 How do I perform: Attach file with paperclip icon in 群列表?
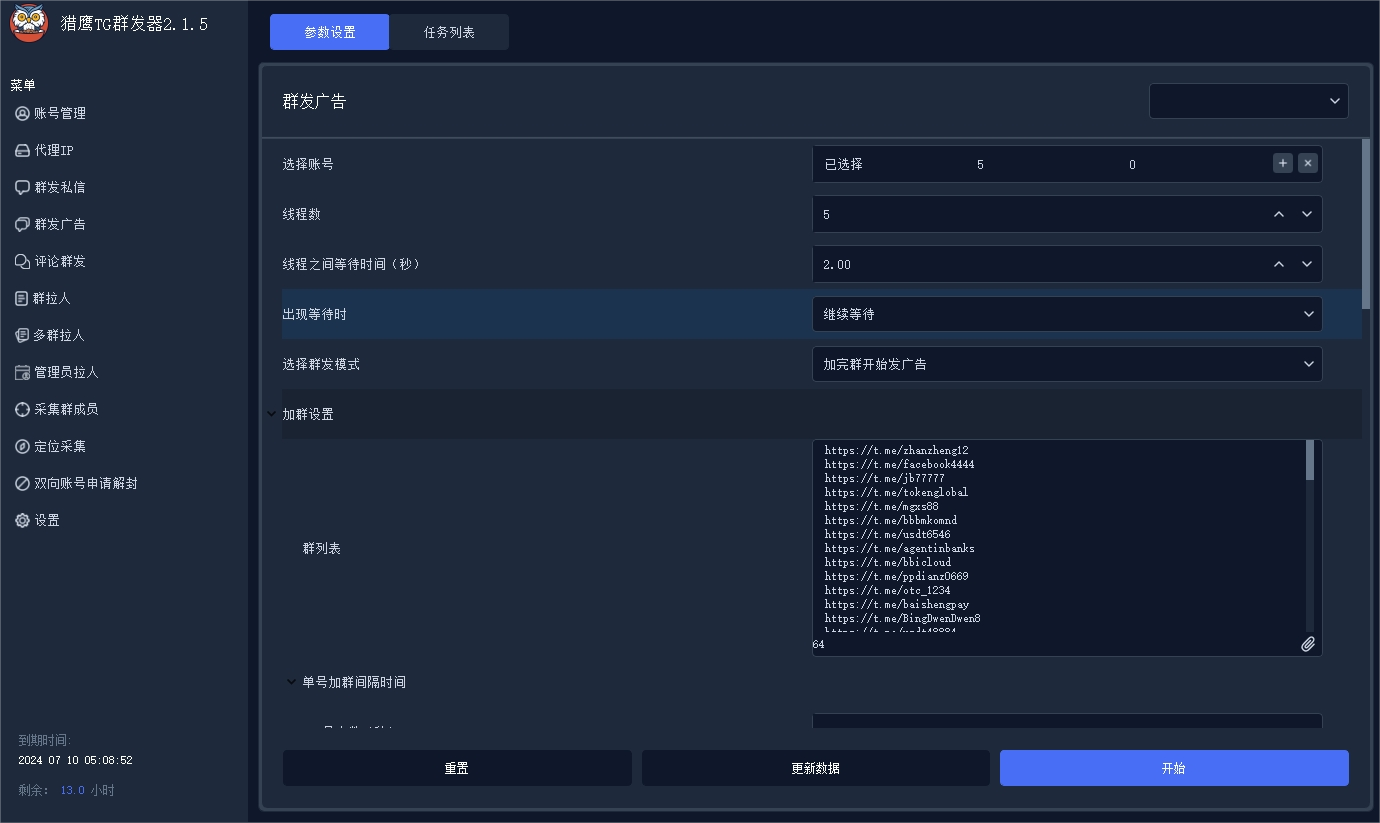click(x=1307, y=644)
